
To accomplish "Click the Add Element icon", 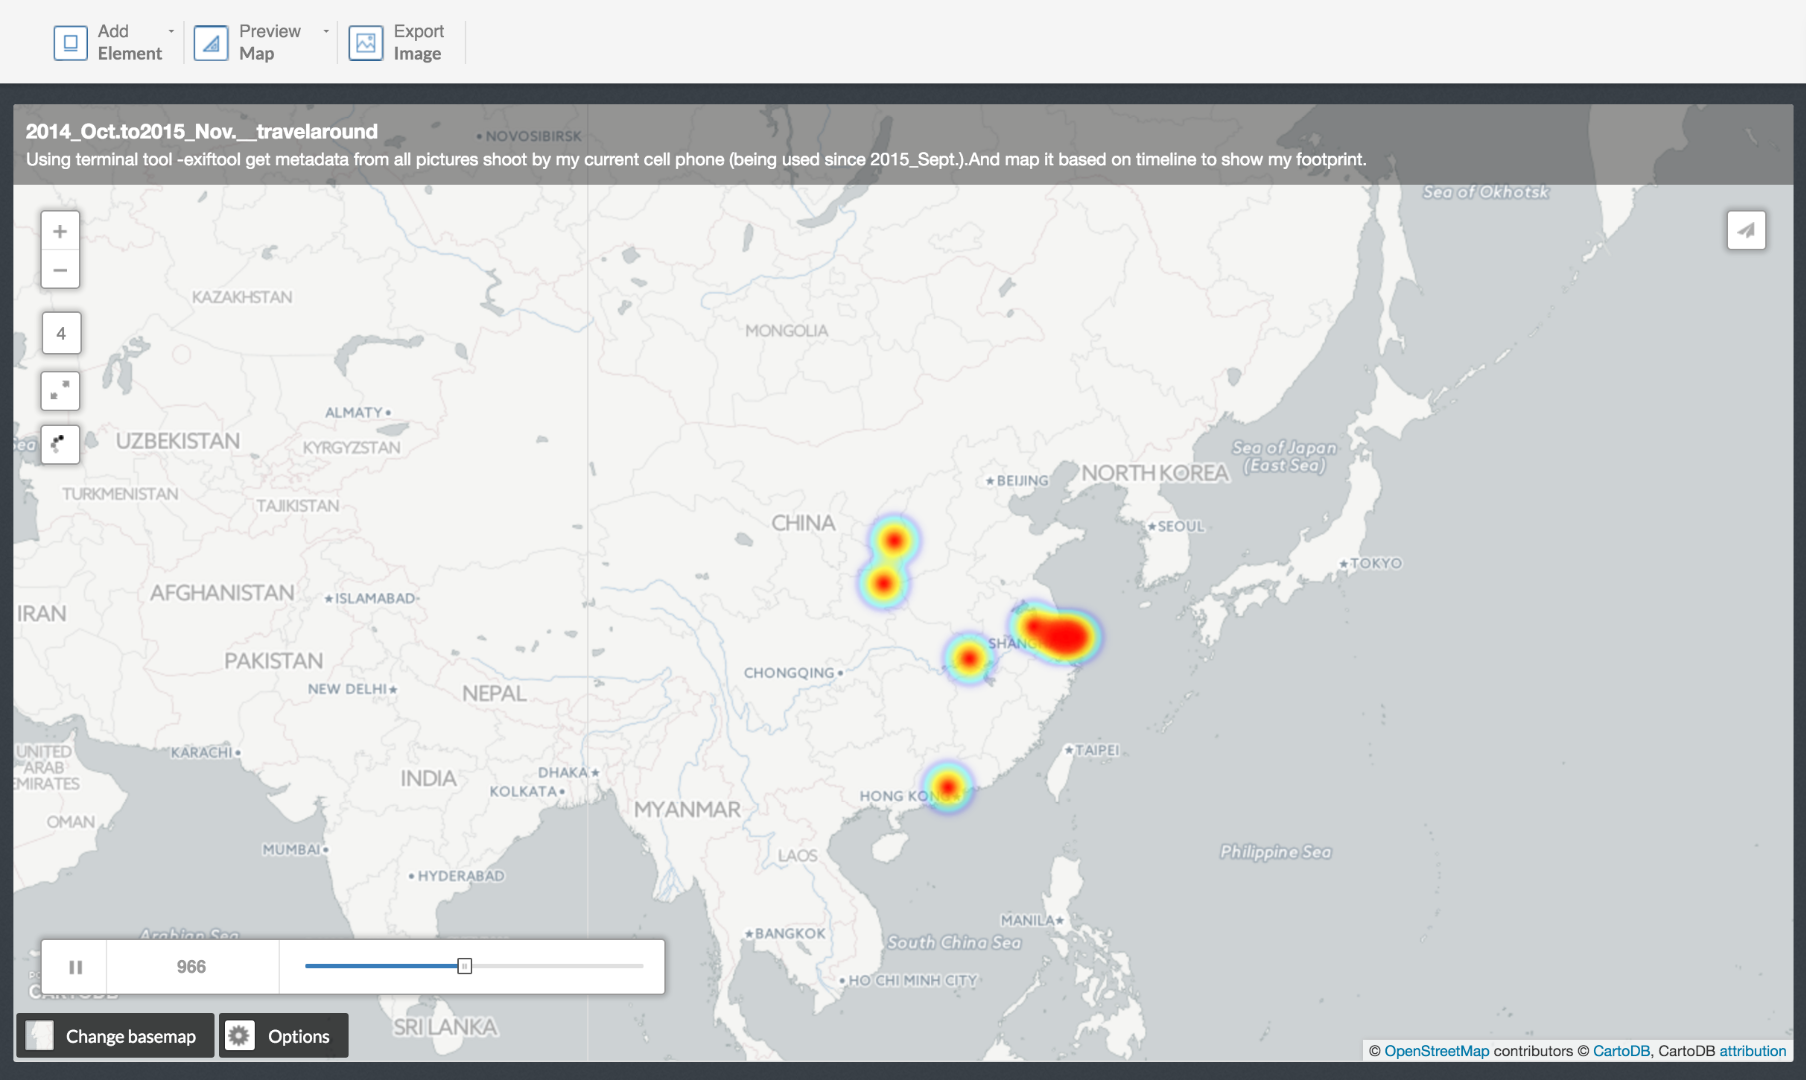I will [x=70, y=42].
